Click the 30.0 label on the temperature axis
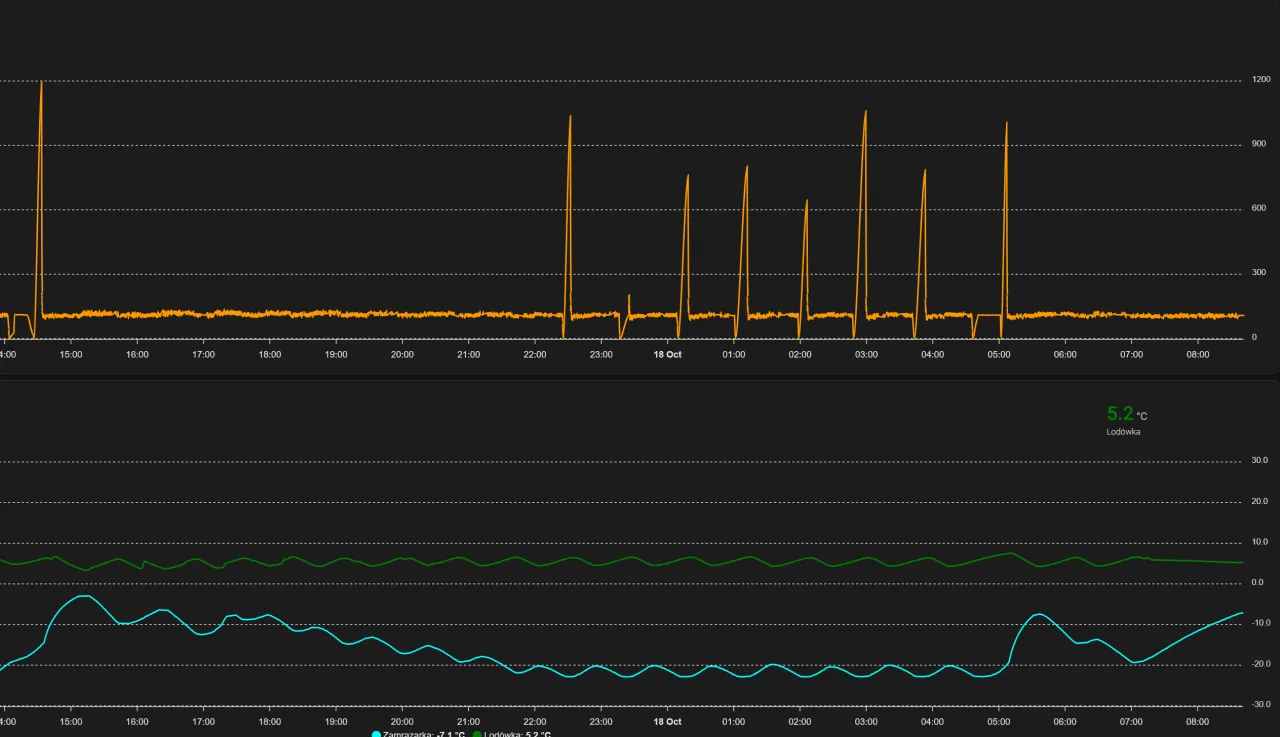 click(x=1259, y=461)
